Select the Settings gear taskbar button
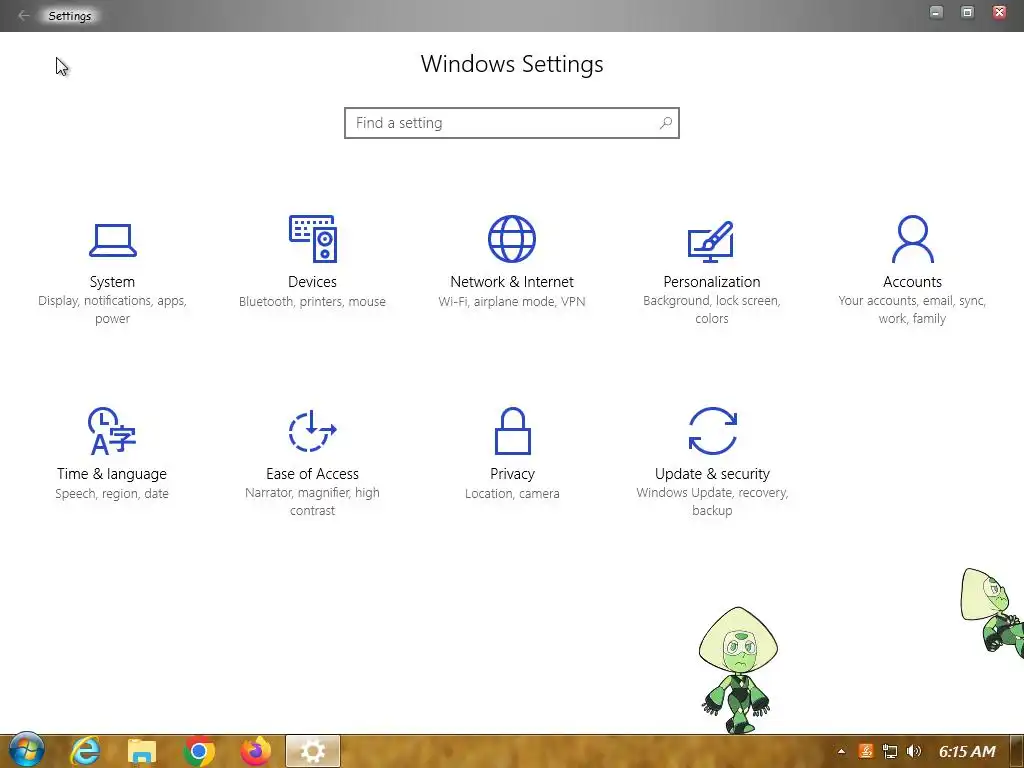Viewport: 1024px width, 768px height. [313, 752]
